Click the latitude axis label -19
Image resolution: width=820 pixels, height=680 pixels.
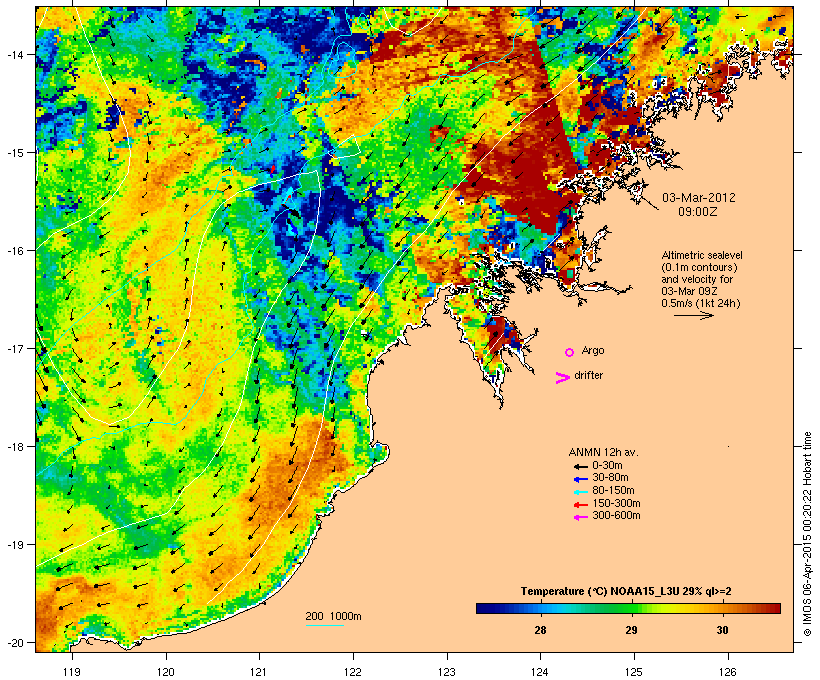point(14,545)
